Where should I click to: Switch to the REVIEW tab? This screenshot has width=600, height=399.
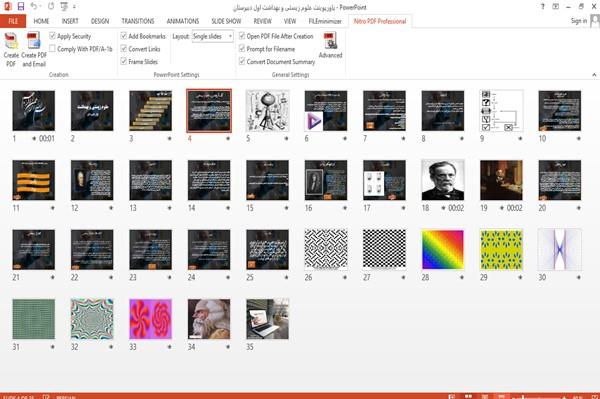point(262,21)
